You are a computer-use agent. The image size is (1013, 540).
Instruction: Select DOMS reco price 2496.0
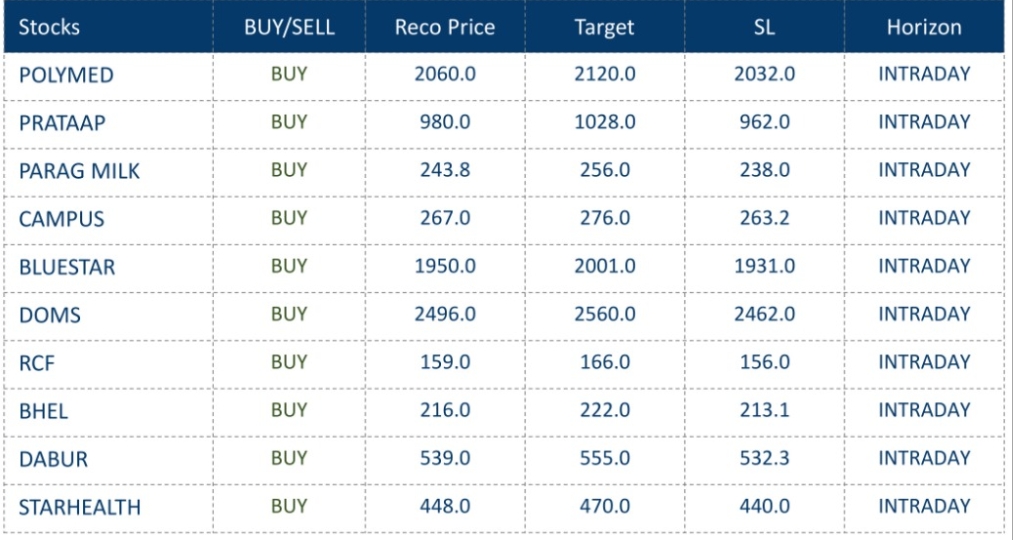(x=445, y=314)
